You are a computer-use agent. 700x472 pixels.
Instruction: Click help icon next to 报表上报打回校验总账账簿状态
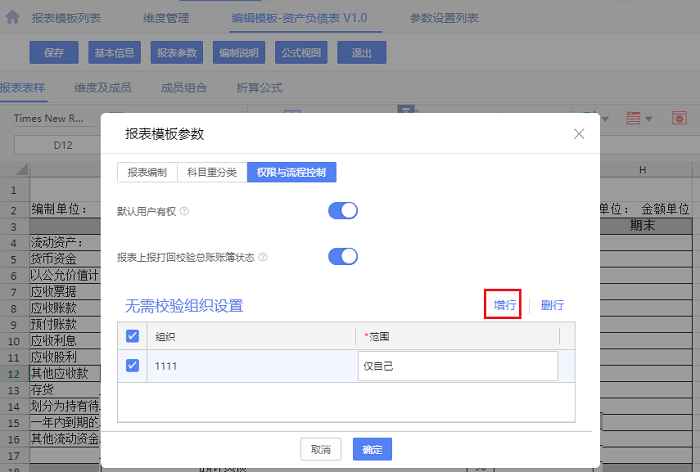pyautogui.click(x=263, y=257)
